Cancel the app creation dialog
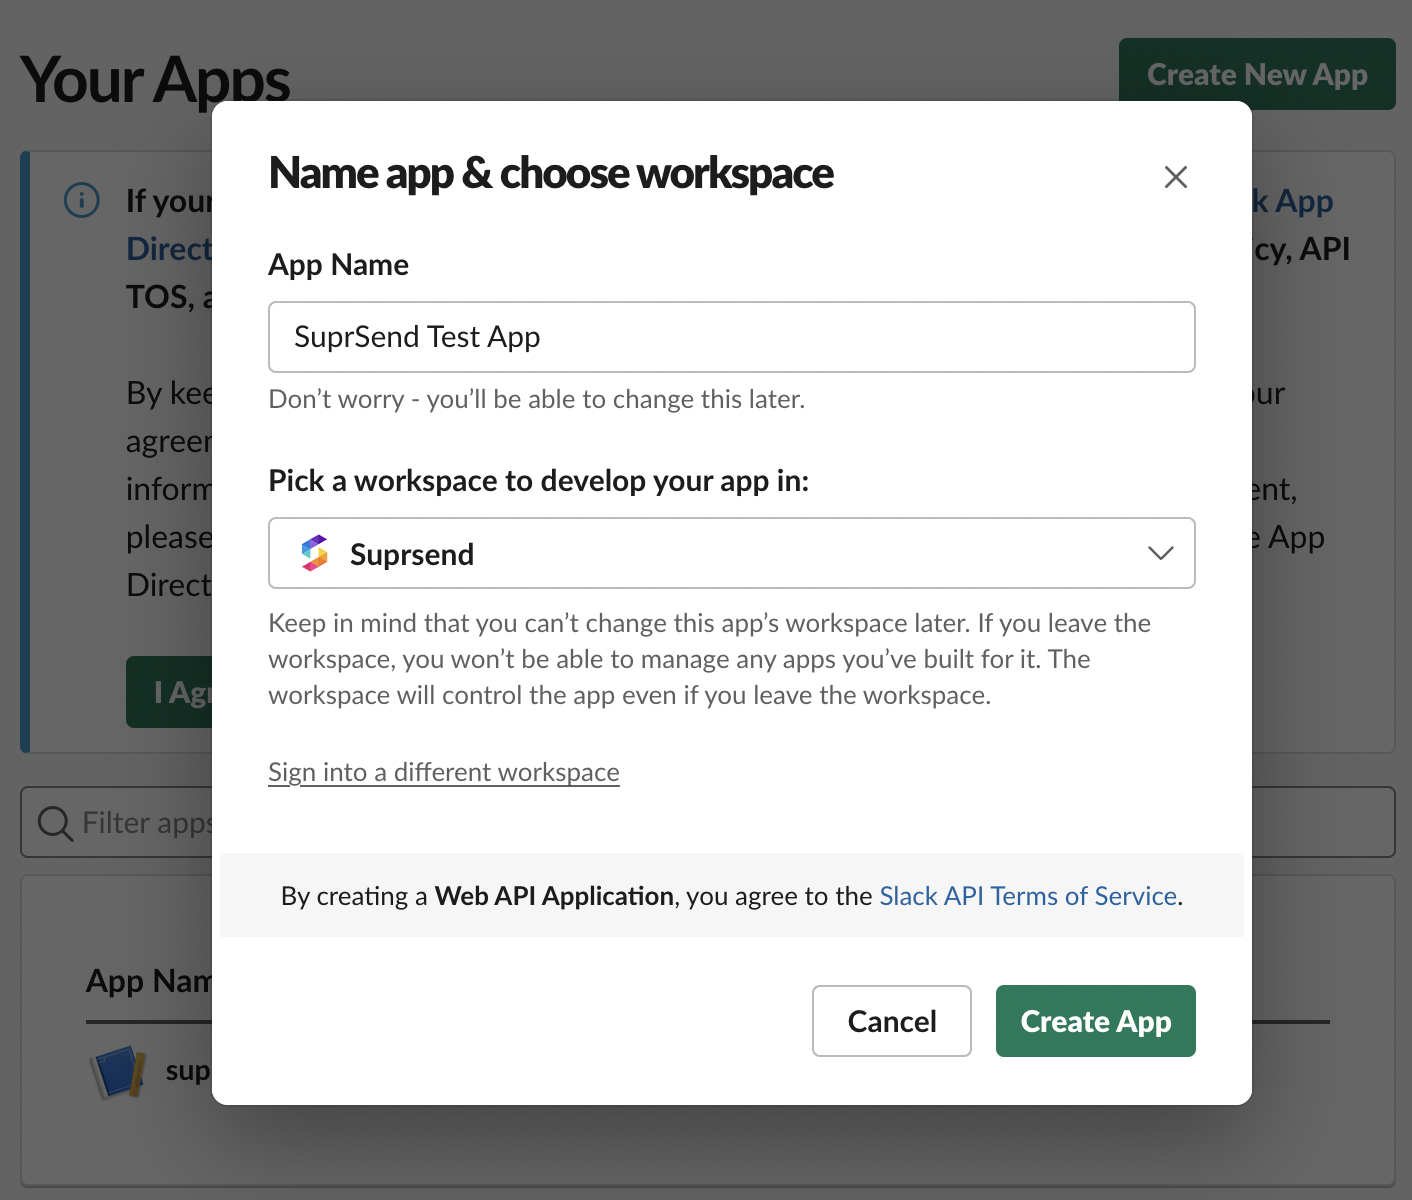 [x=892, y=1021]
